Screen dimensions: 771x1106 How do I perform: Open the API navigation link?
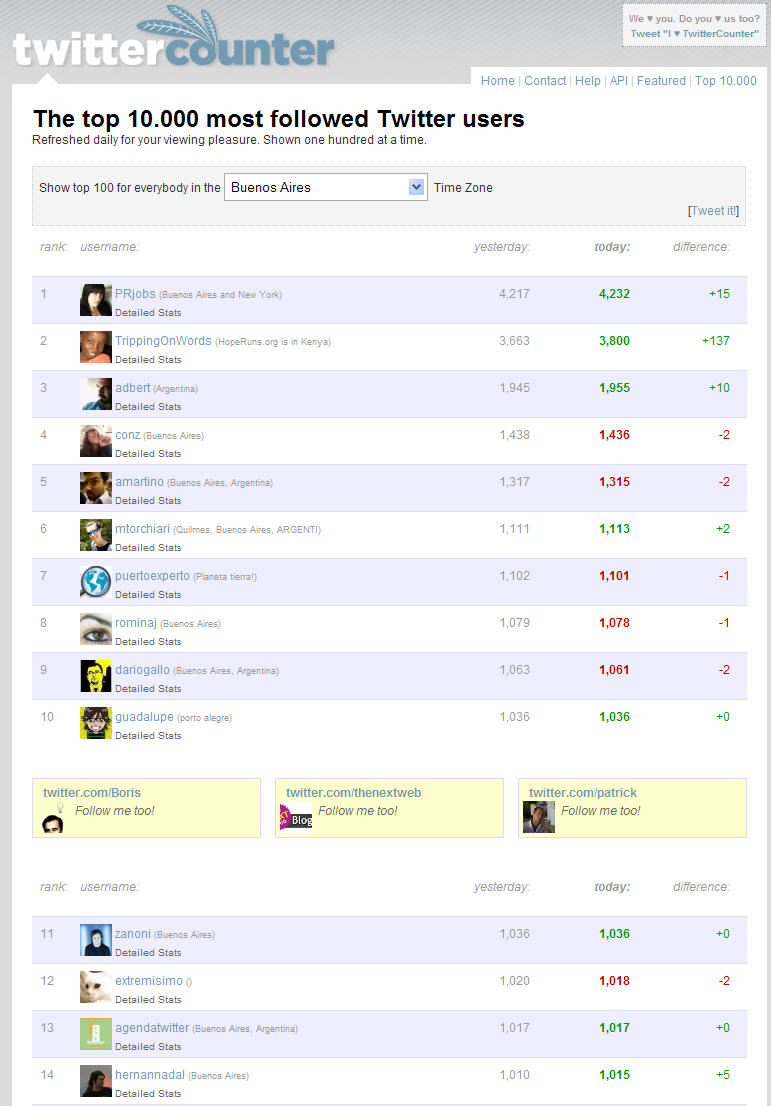pyautogui.click(x=619, y=81)
